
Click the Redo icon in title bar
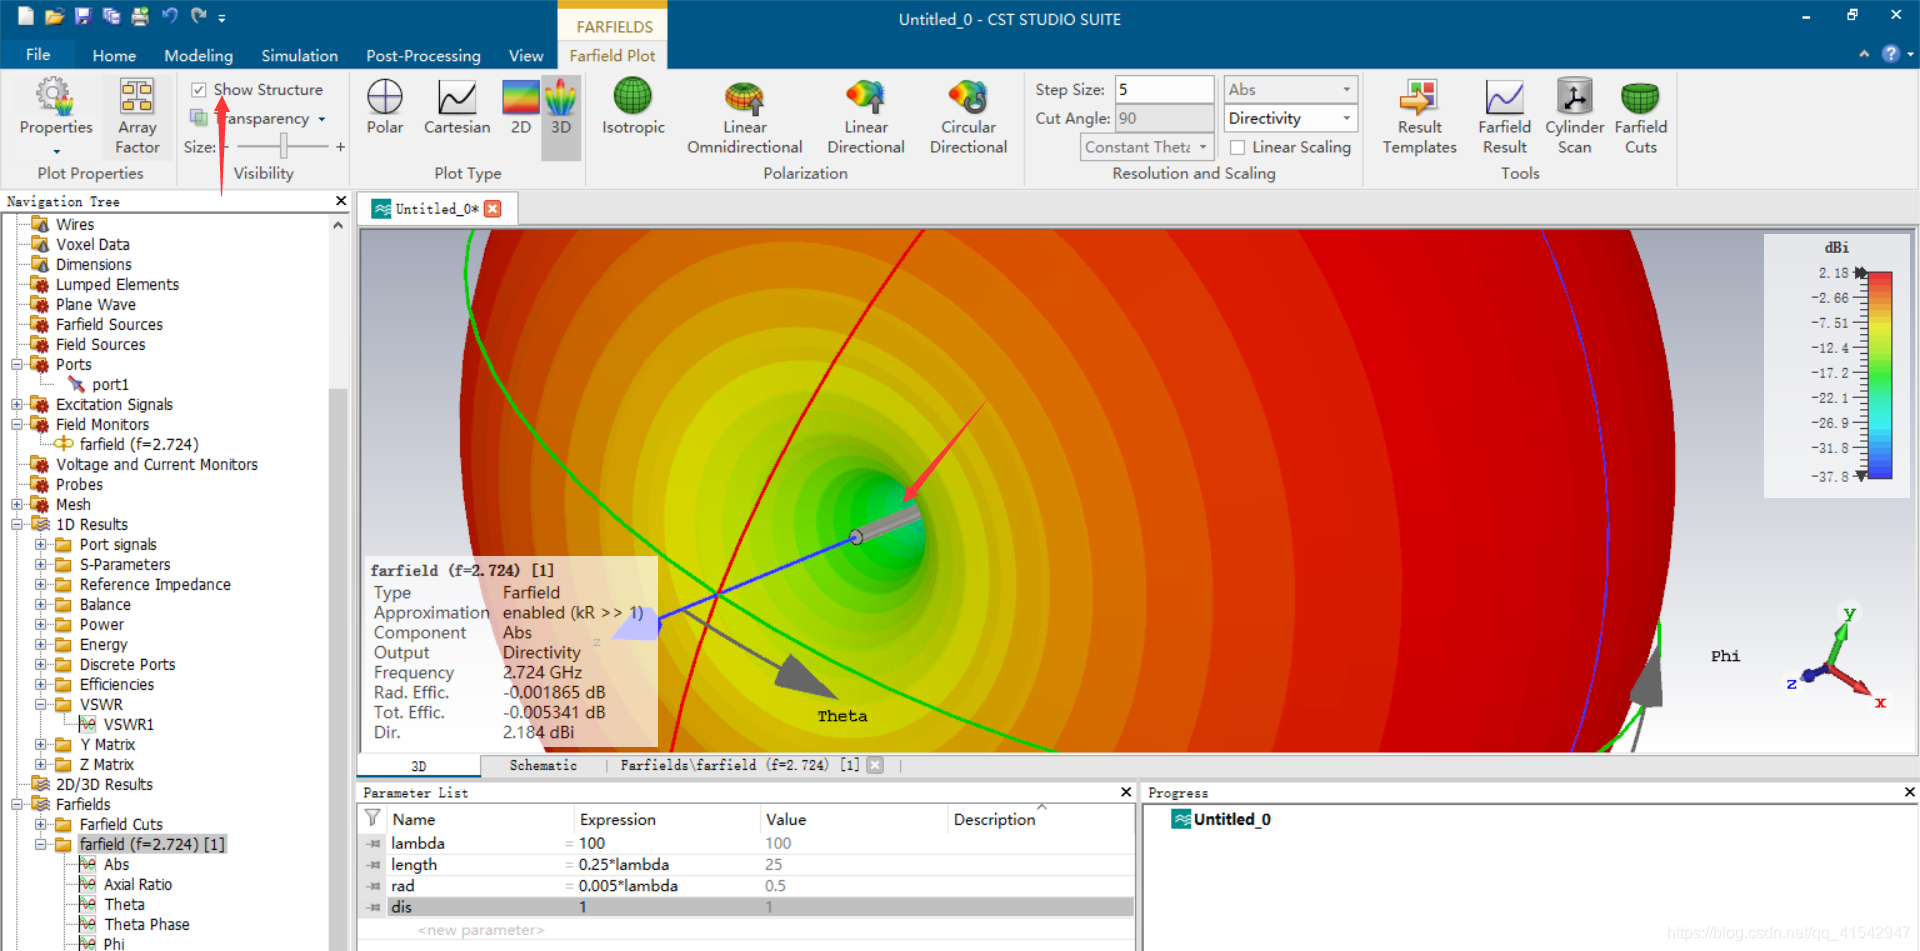coord(198,16)
